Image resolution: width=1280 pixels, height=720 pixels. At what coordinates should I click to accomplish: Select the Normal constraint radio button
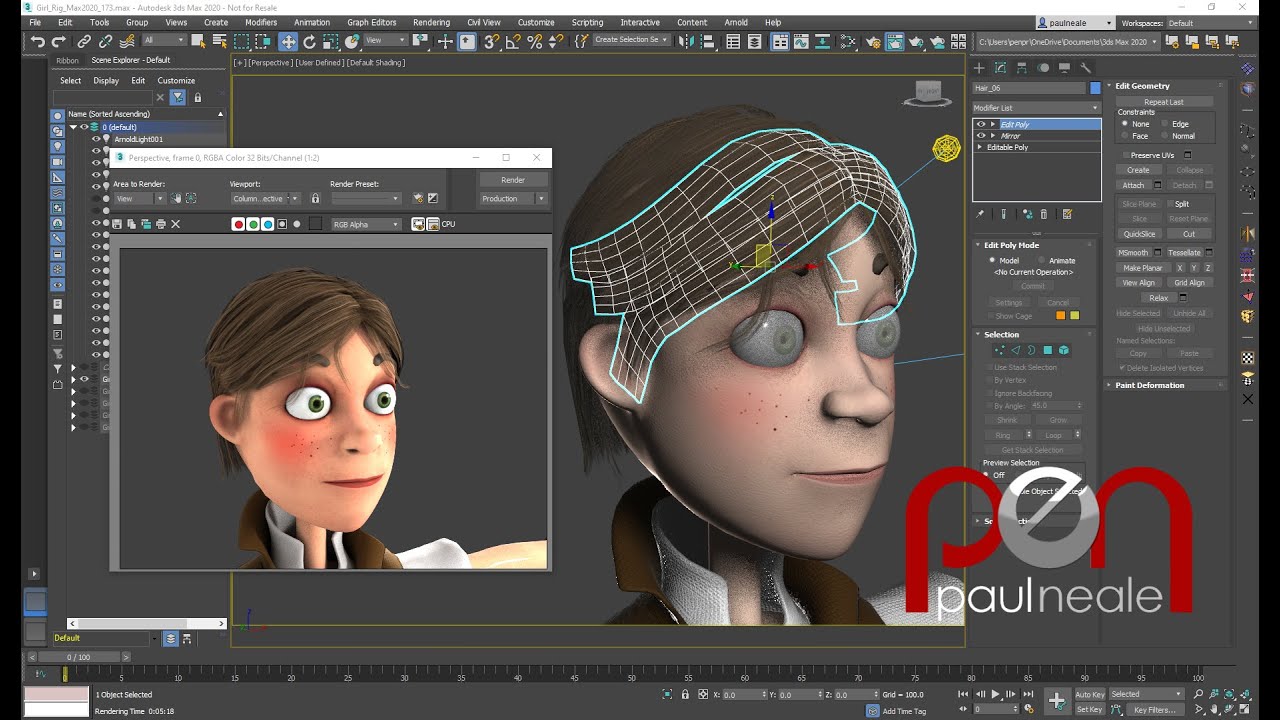point(1165,136)
